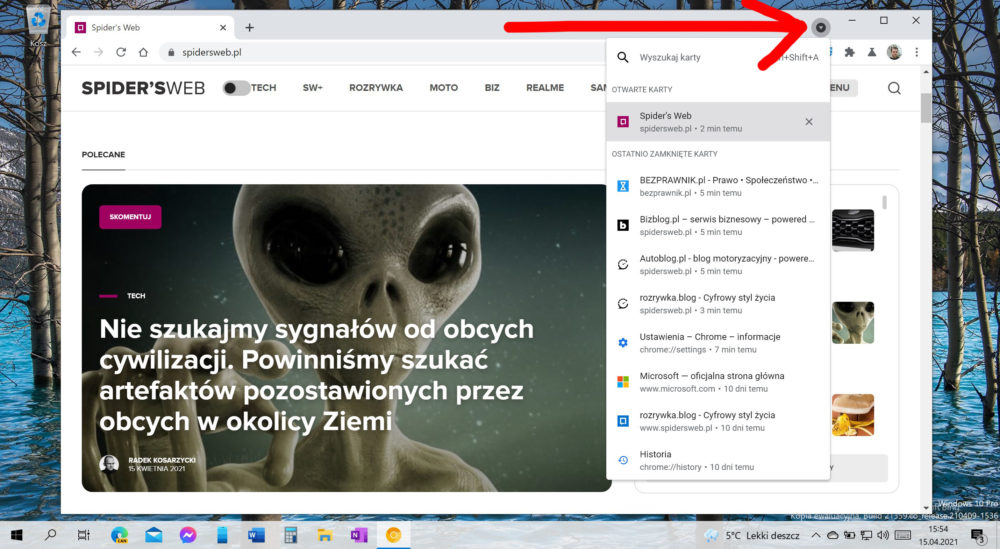The height and width of the screenshot is (549, 1000).
Task: Launch Microsoft Edge Canary from taskbar
Action: tap(119, 535)
